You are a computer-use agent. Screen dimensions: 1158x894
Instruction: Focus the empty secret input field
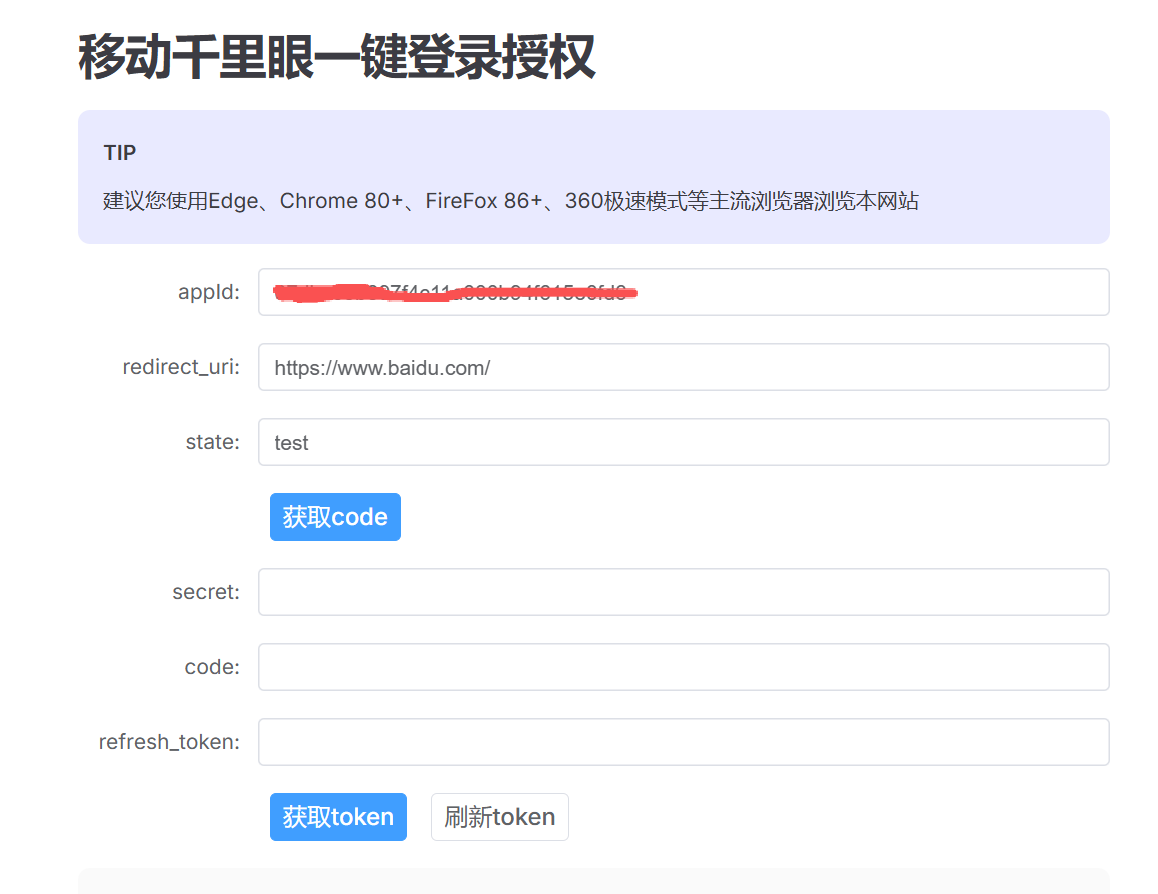(x=683, y=592)
